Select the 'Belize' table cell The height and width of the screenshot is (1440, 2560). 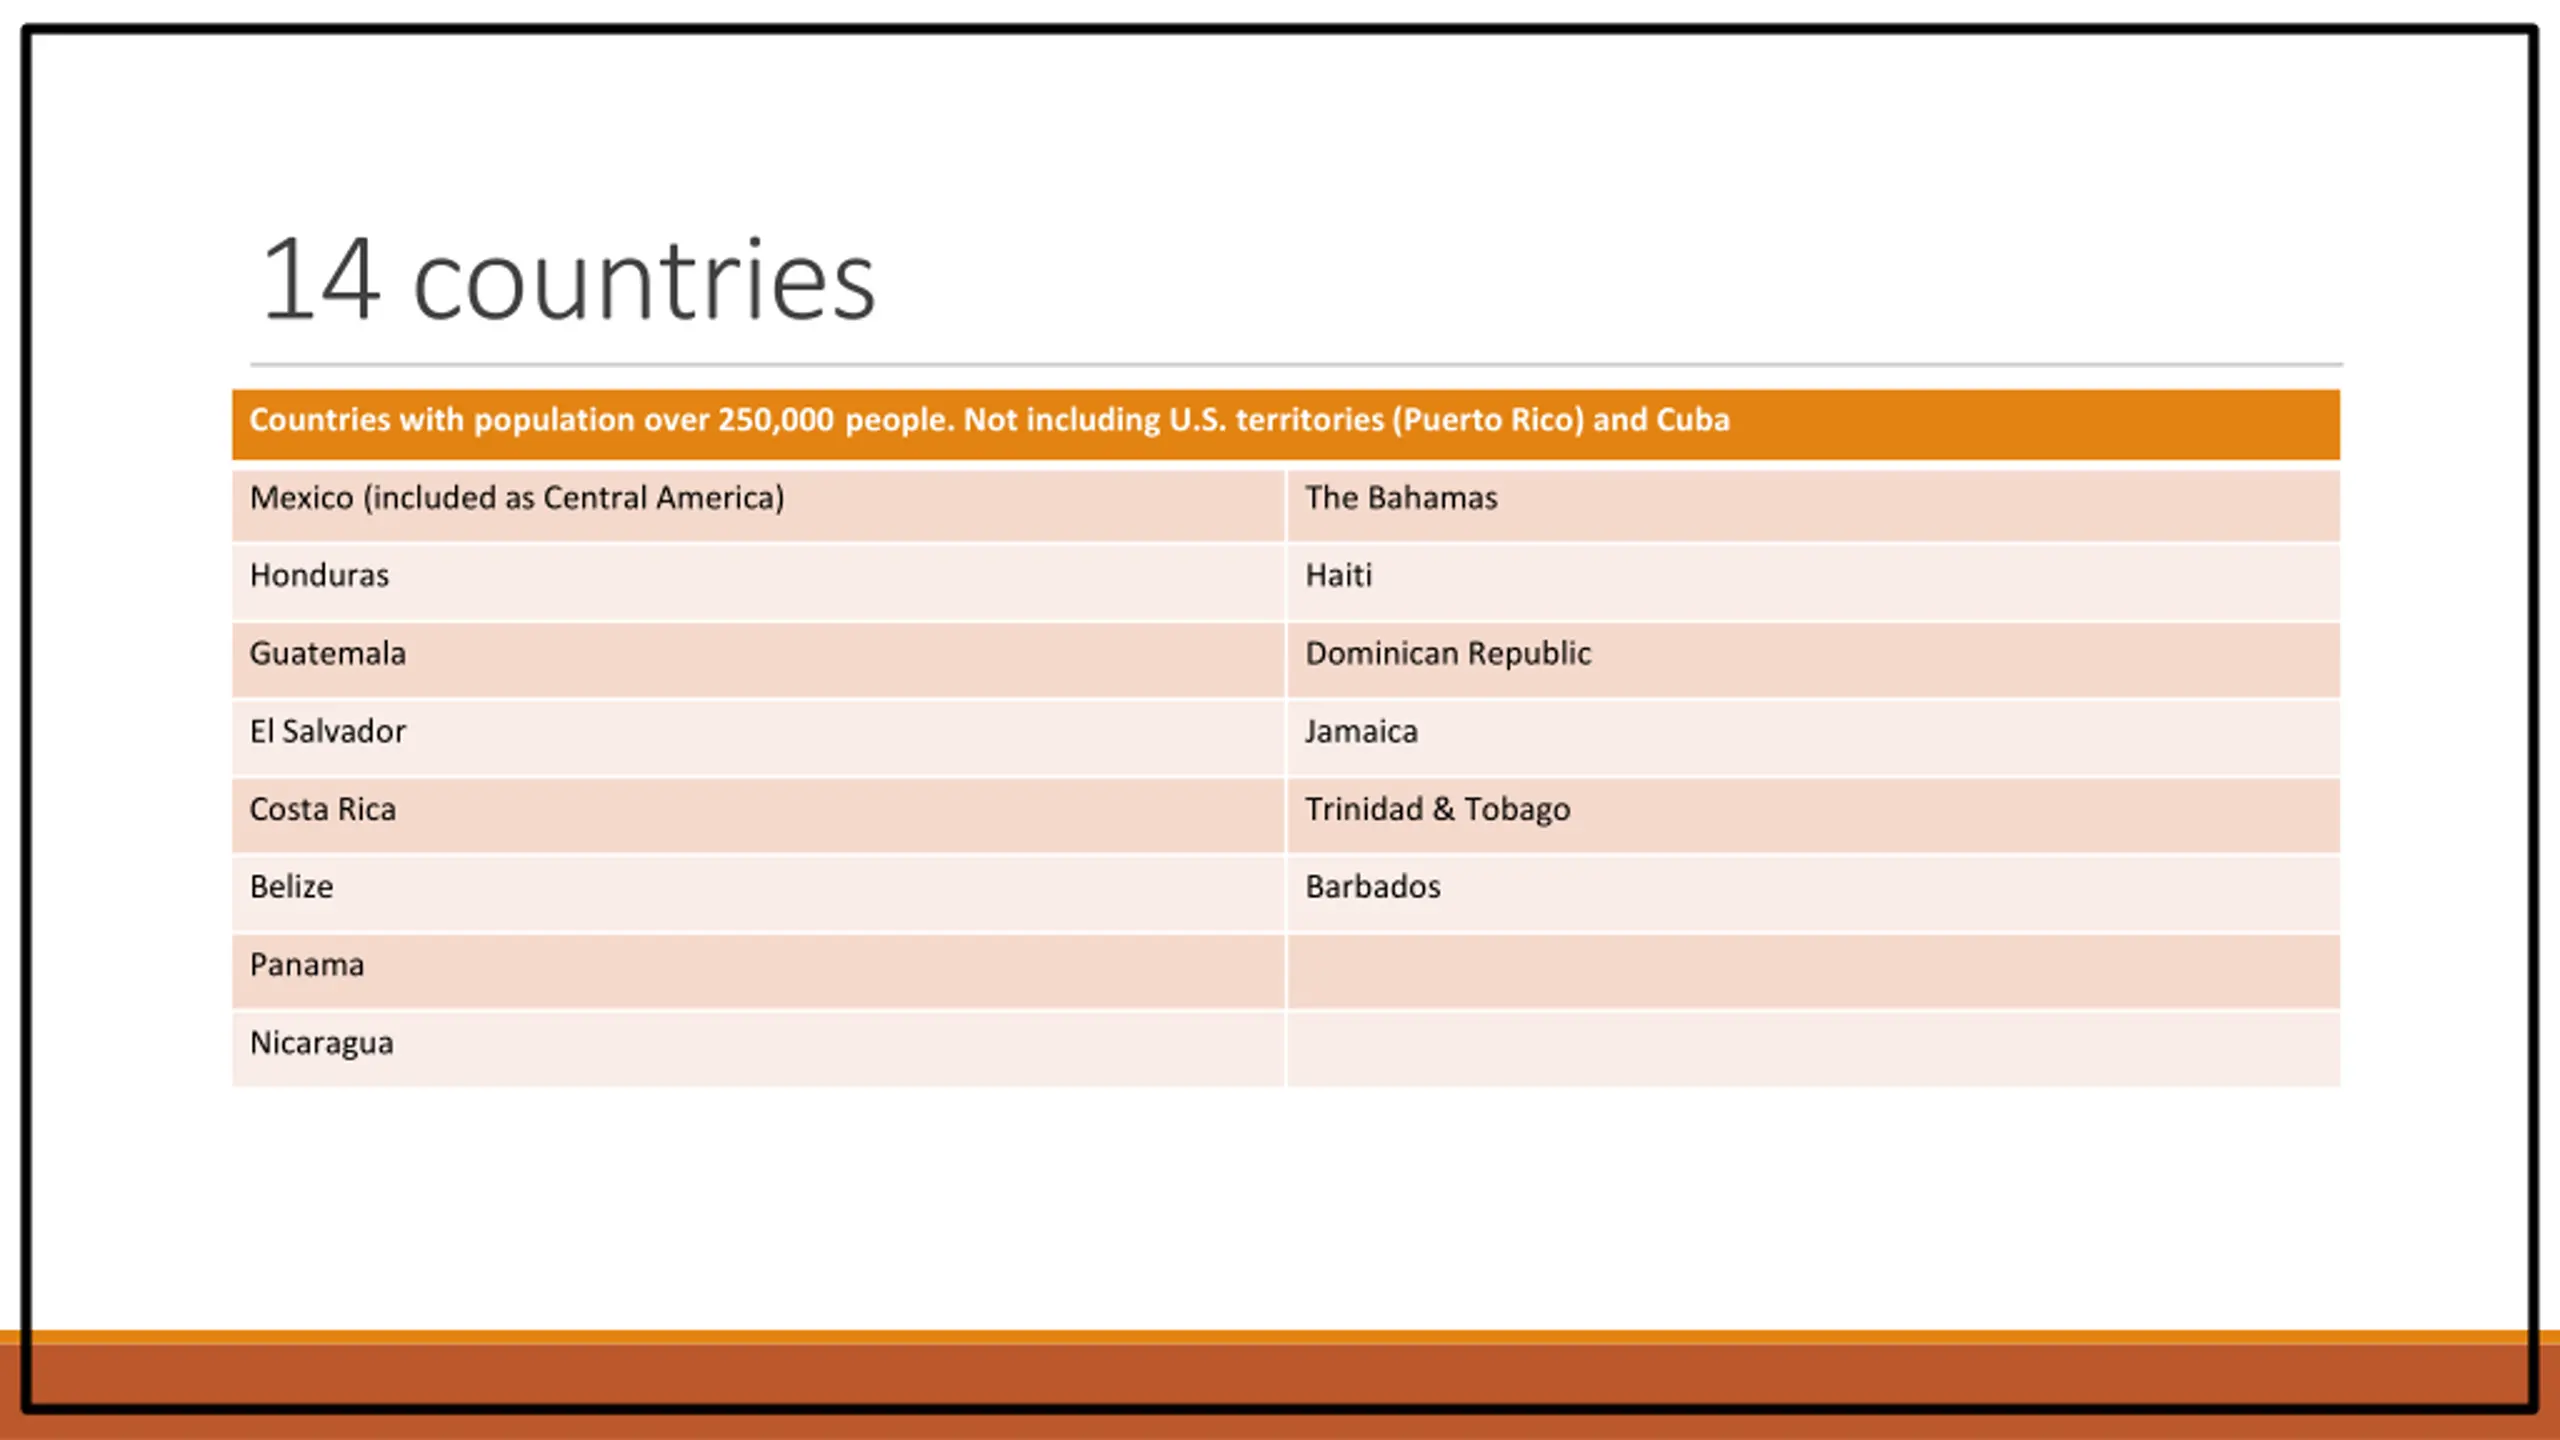759,894
